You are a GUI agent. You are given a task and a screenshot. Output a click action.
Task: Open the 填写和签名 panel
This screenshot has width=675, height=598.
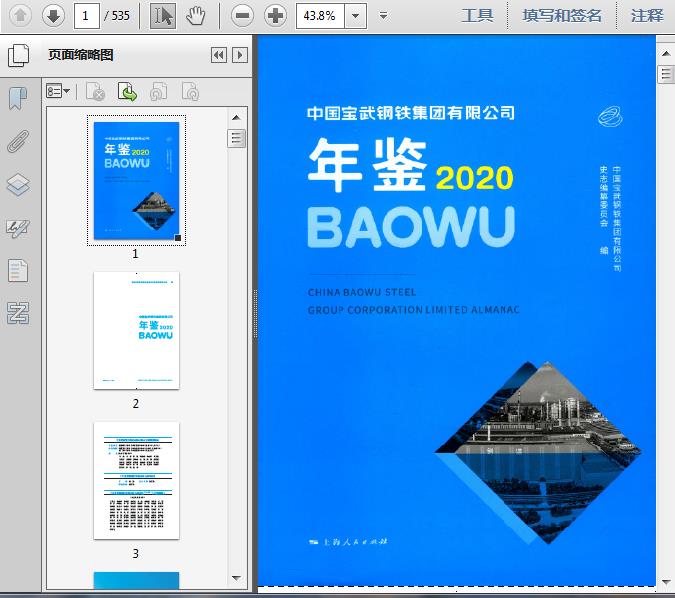click(x=562, y=15)
